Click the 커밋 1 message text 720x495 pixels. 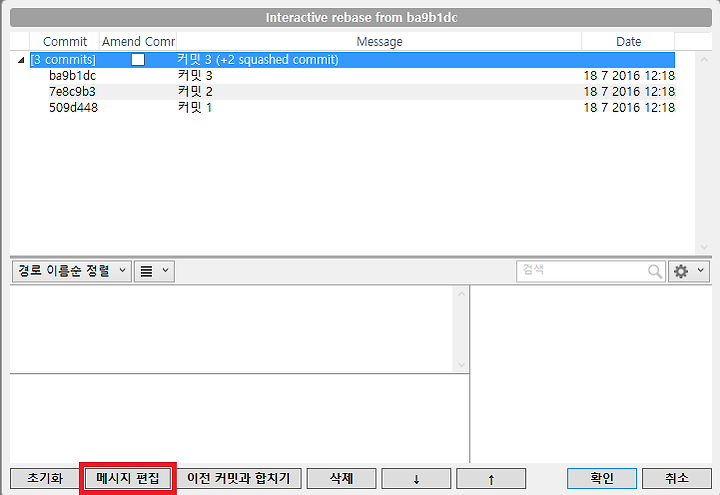tap(195, 108)
